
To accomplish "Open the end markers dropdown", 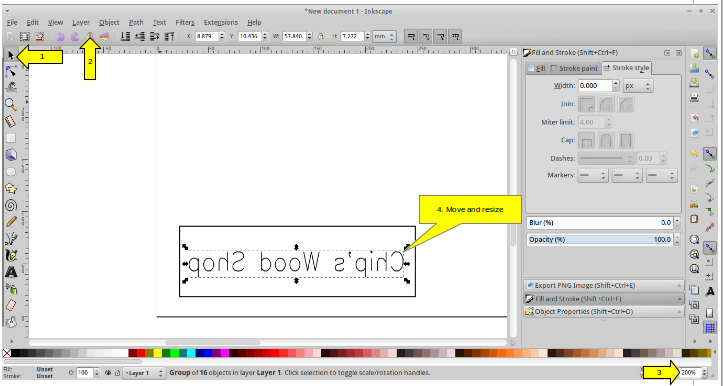I will tap(661, 175).
